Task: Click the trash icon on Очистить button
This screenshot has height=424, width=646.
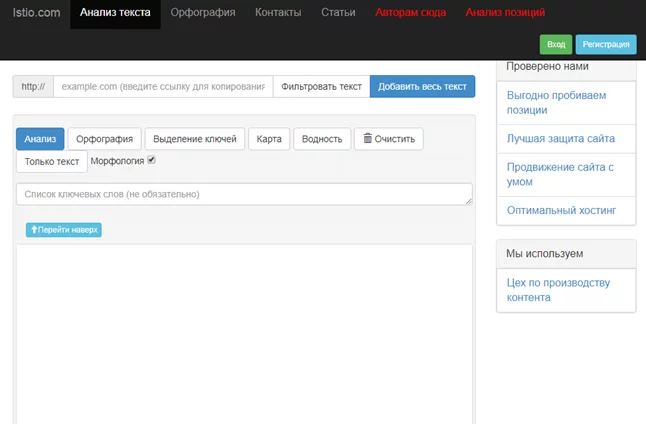Action: click(367, 138)
